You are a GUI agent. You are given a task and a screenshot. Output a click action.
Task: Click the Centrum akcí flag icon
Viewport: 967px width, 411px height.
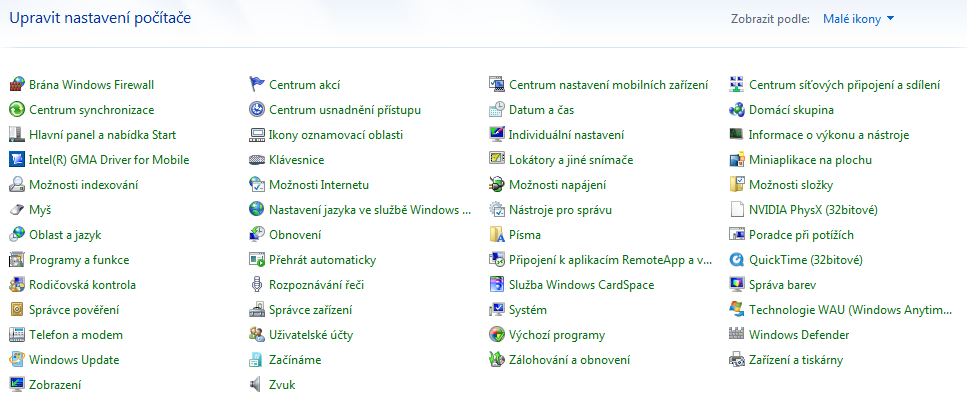pyautogui.click(x=257, y=85)
